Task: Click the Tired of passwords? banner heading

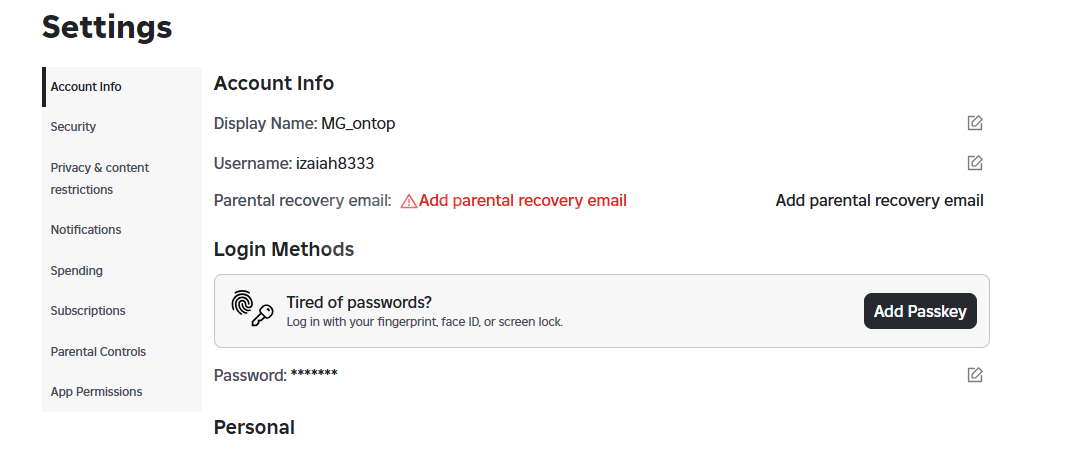Action: 359,302
